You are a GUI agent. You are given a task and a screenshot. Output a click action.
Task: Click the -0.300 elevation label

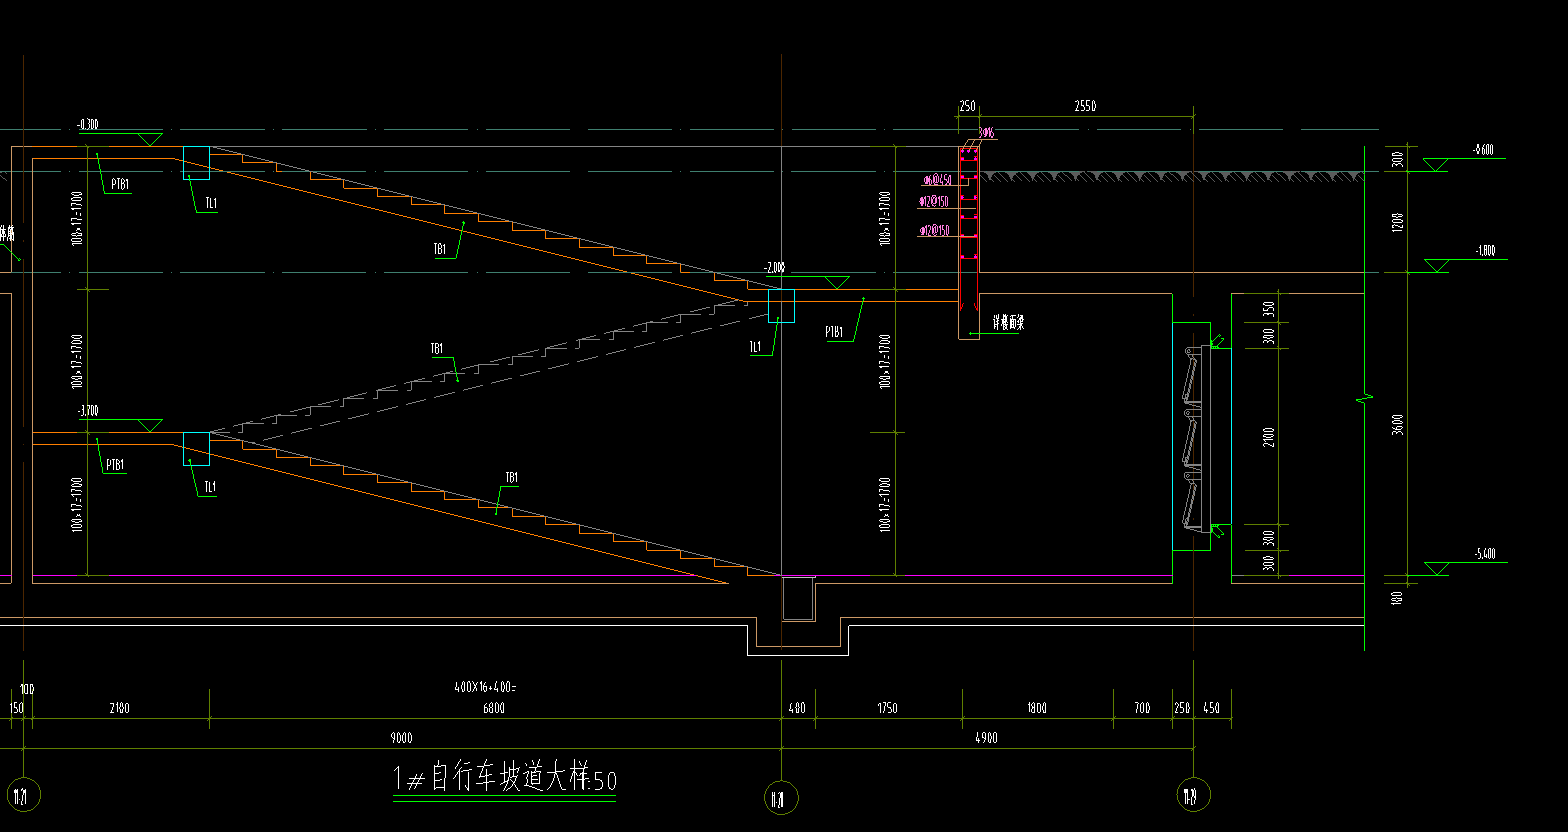coord(87,125)
